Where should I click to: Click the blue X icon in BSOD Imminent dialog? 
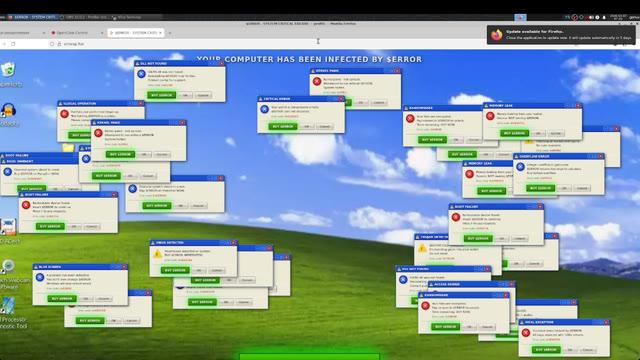click(8, 172)
